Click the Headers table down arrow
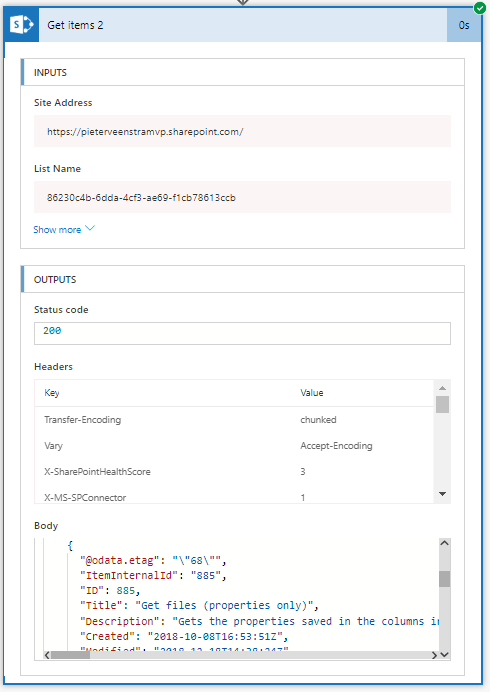490x692 pixels. tap(442, 494)
